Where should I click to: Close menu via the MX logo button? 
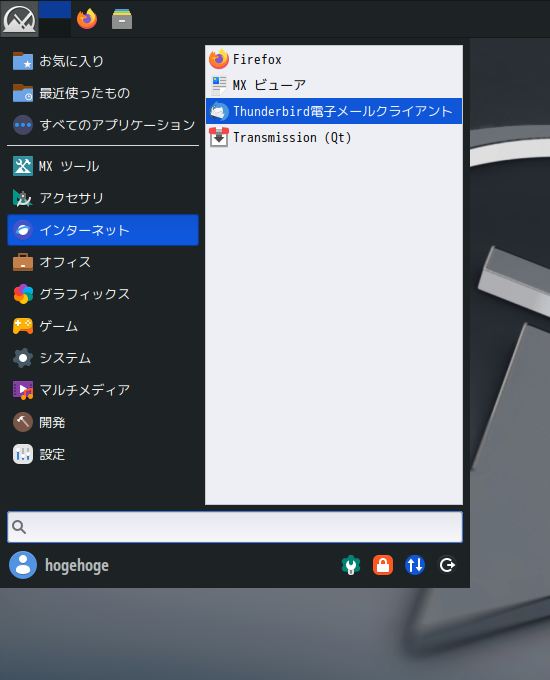pyautogui.click(x=20, y=19)
